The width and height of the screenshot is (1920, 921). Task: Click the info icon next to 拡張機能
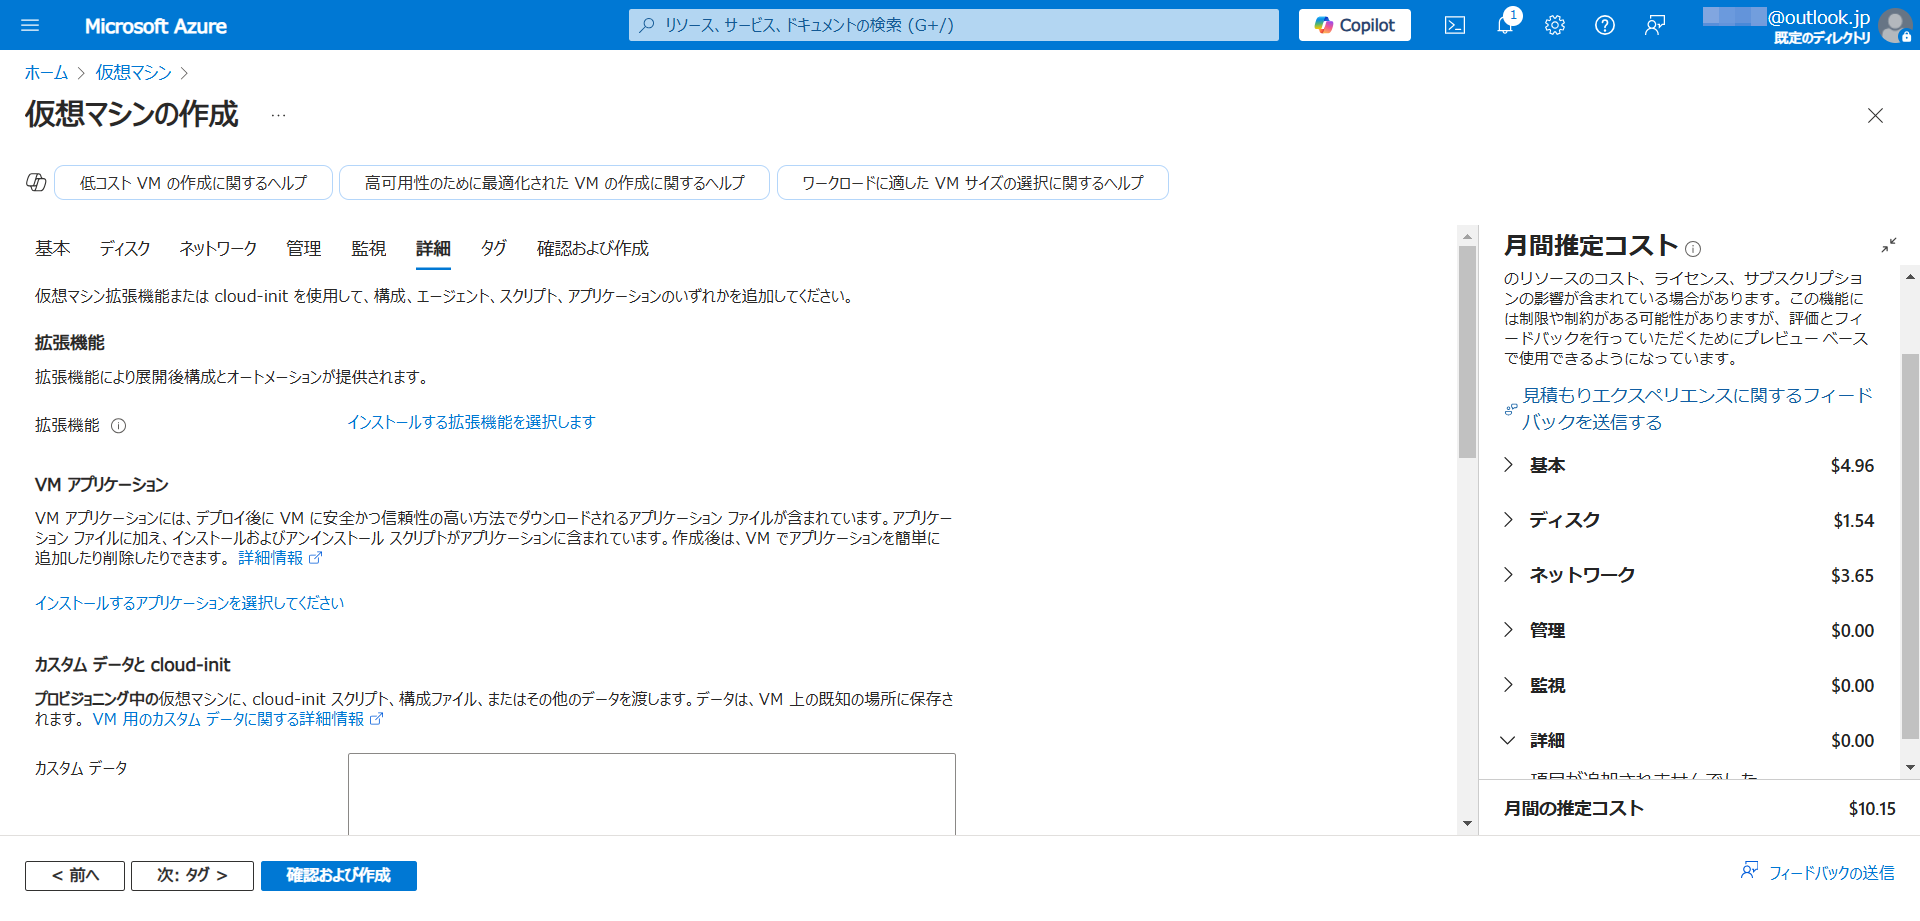(x=118, y=426)
